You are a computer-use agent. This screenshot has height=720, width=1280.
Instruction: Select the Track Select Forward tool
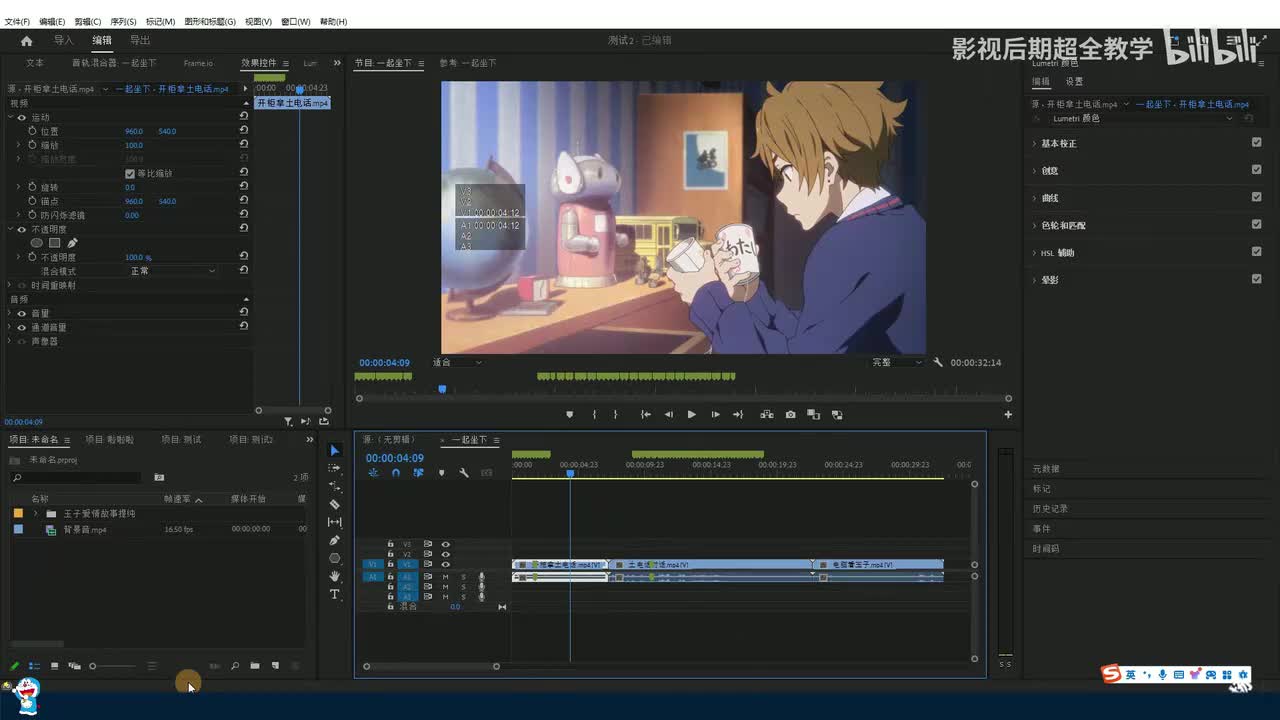(x=335, y=468)
